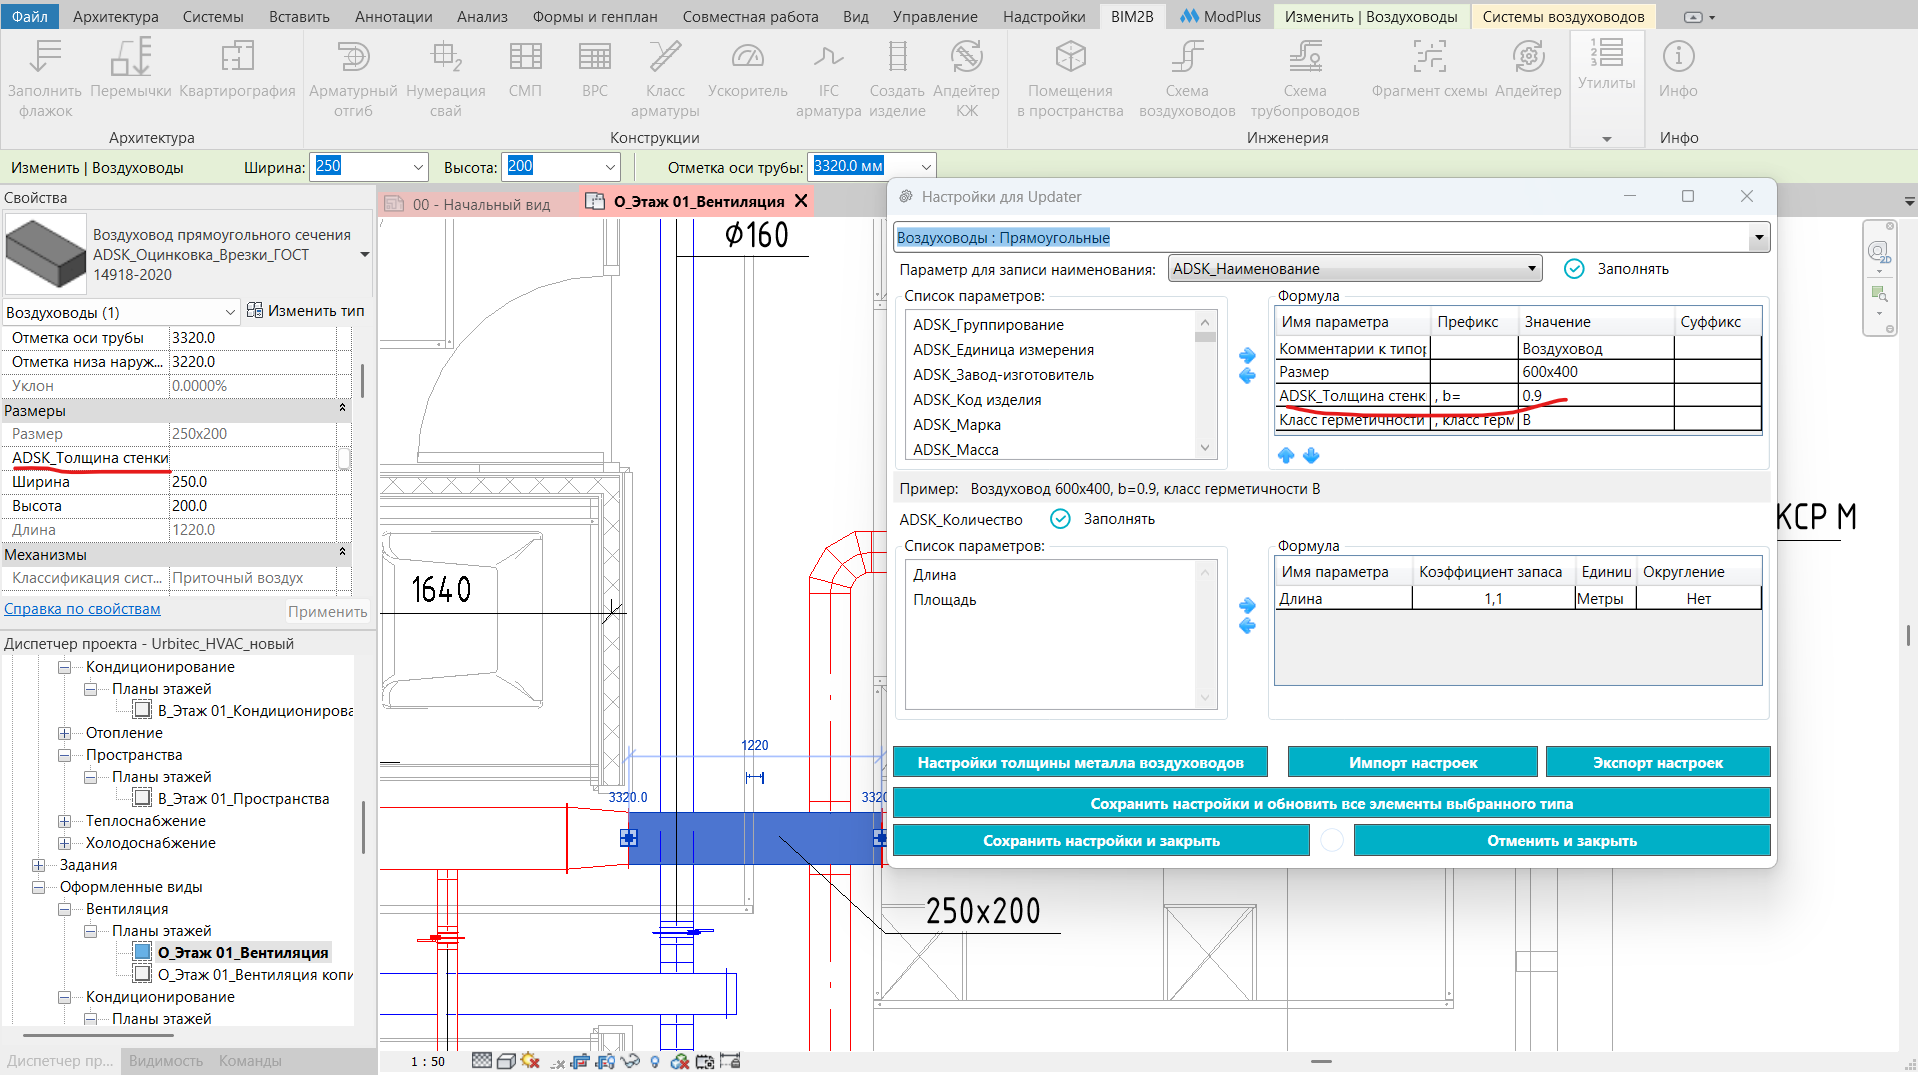1918x1075 pixels.
Task: Save settings and update all elements of type
Action: (x=1331, y=803)
